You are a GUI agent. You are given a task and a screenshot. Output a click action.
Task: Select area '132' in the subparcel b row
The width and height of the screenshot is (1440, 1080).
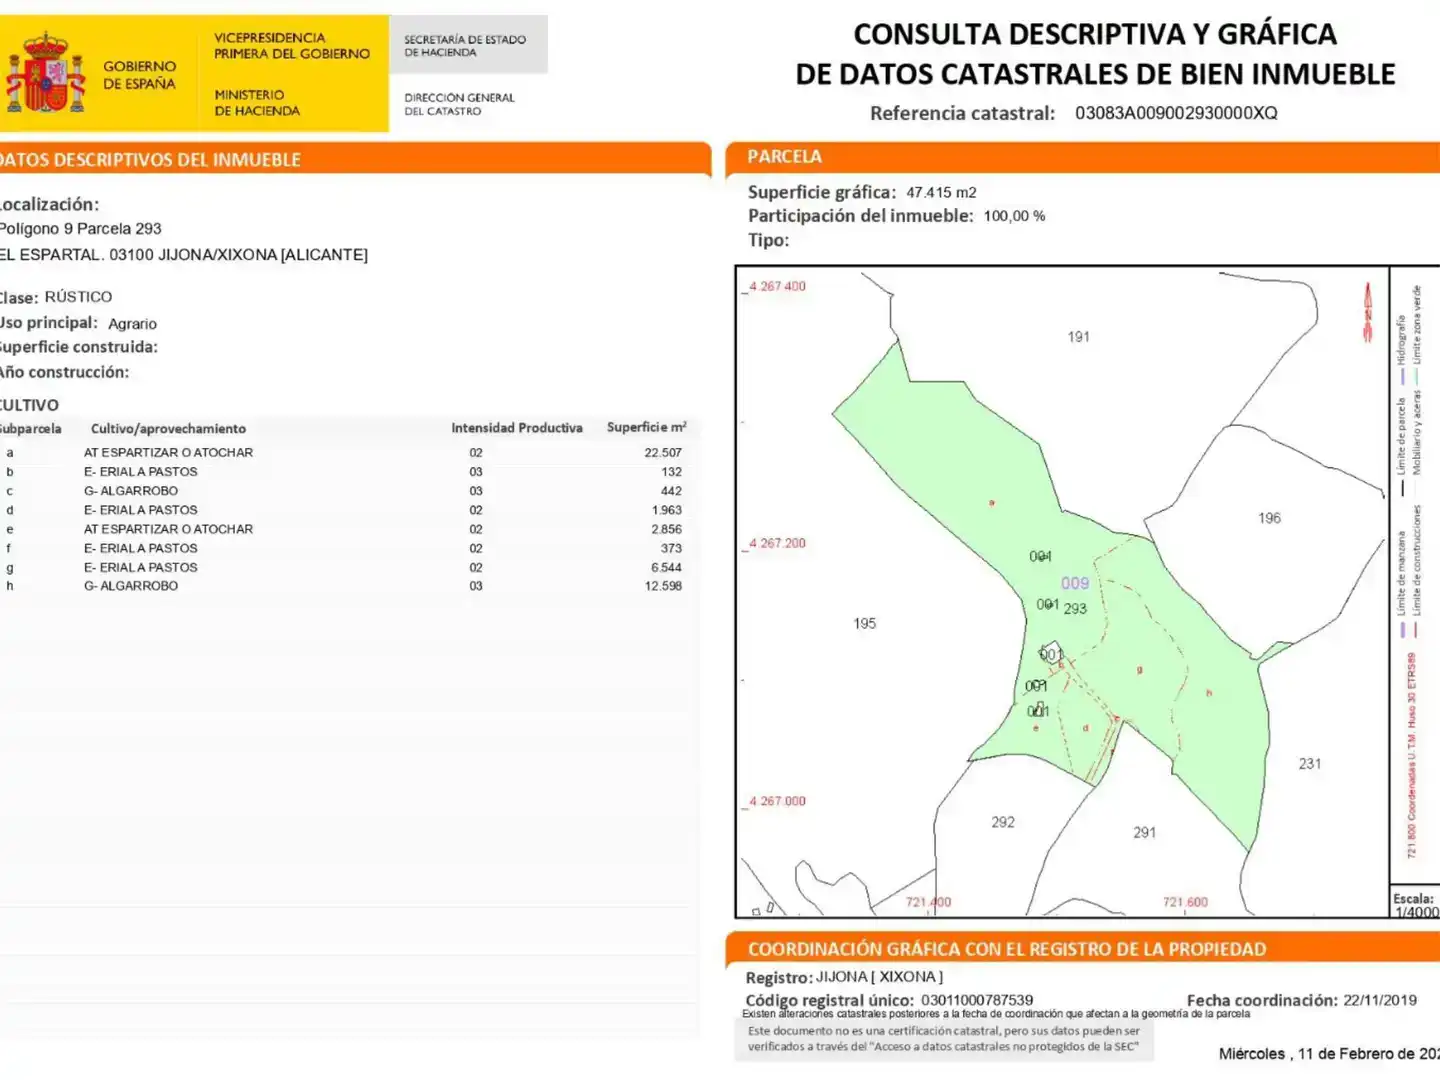pyautogui.click(x=671, y=472)
